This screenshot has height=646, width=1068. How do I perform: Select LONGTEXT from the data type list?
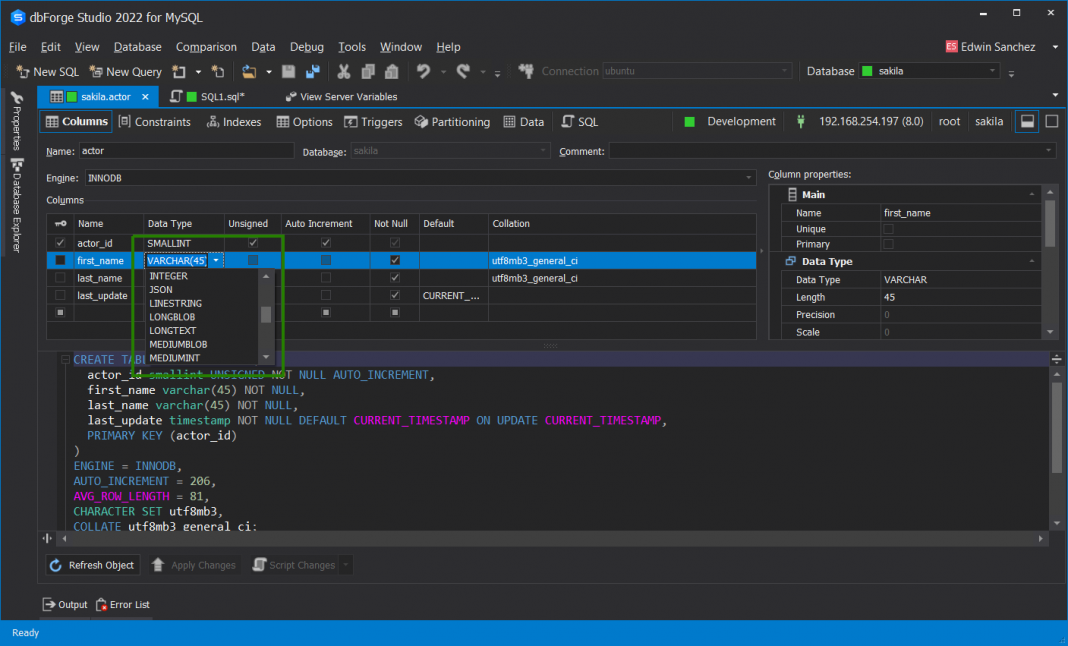point(172,330)
